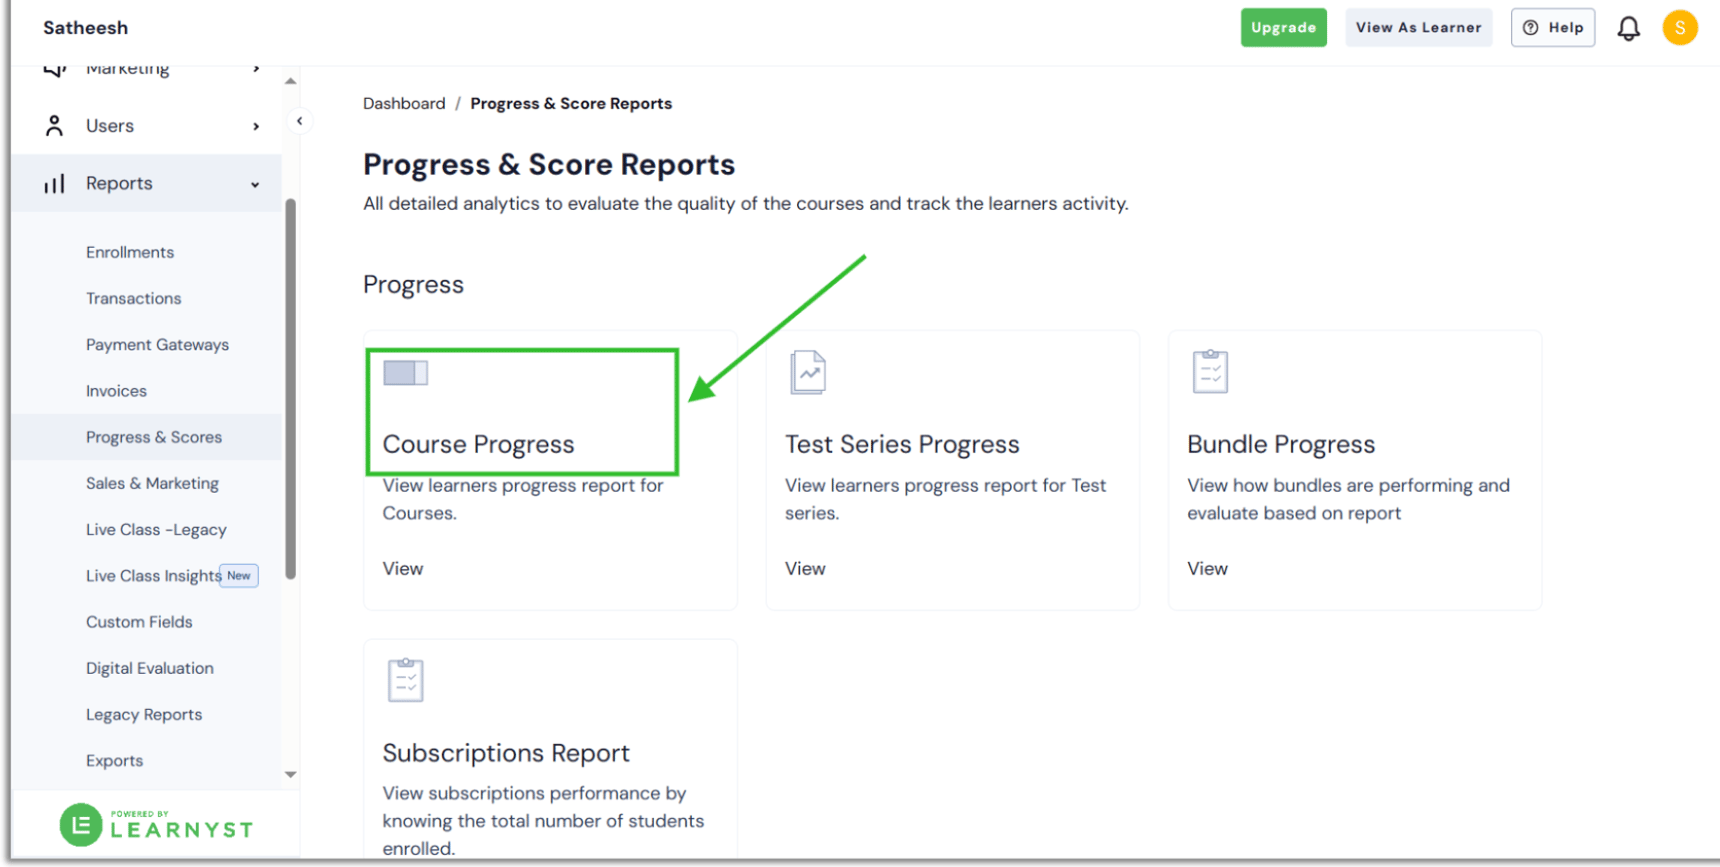Click the View As Learner button
This screenshot has height=867, width=1720.
tap(1417, 28)
